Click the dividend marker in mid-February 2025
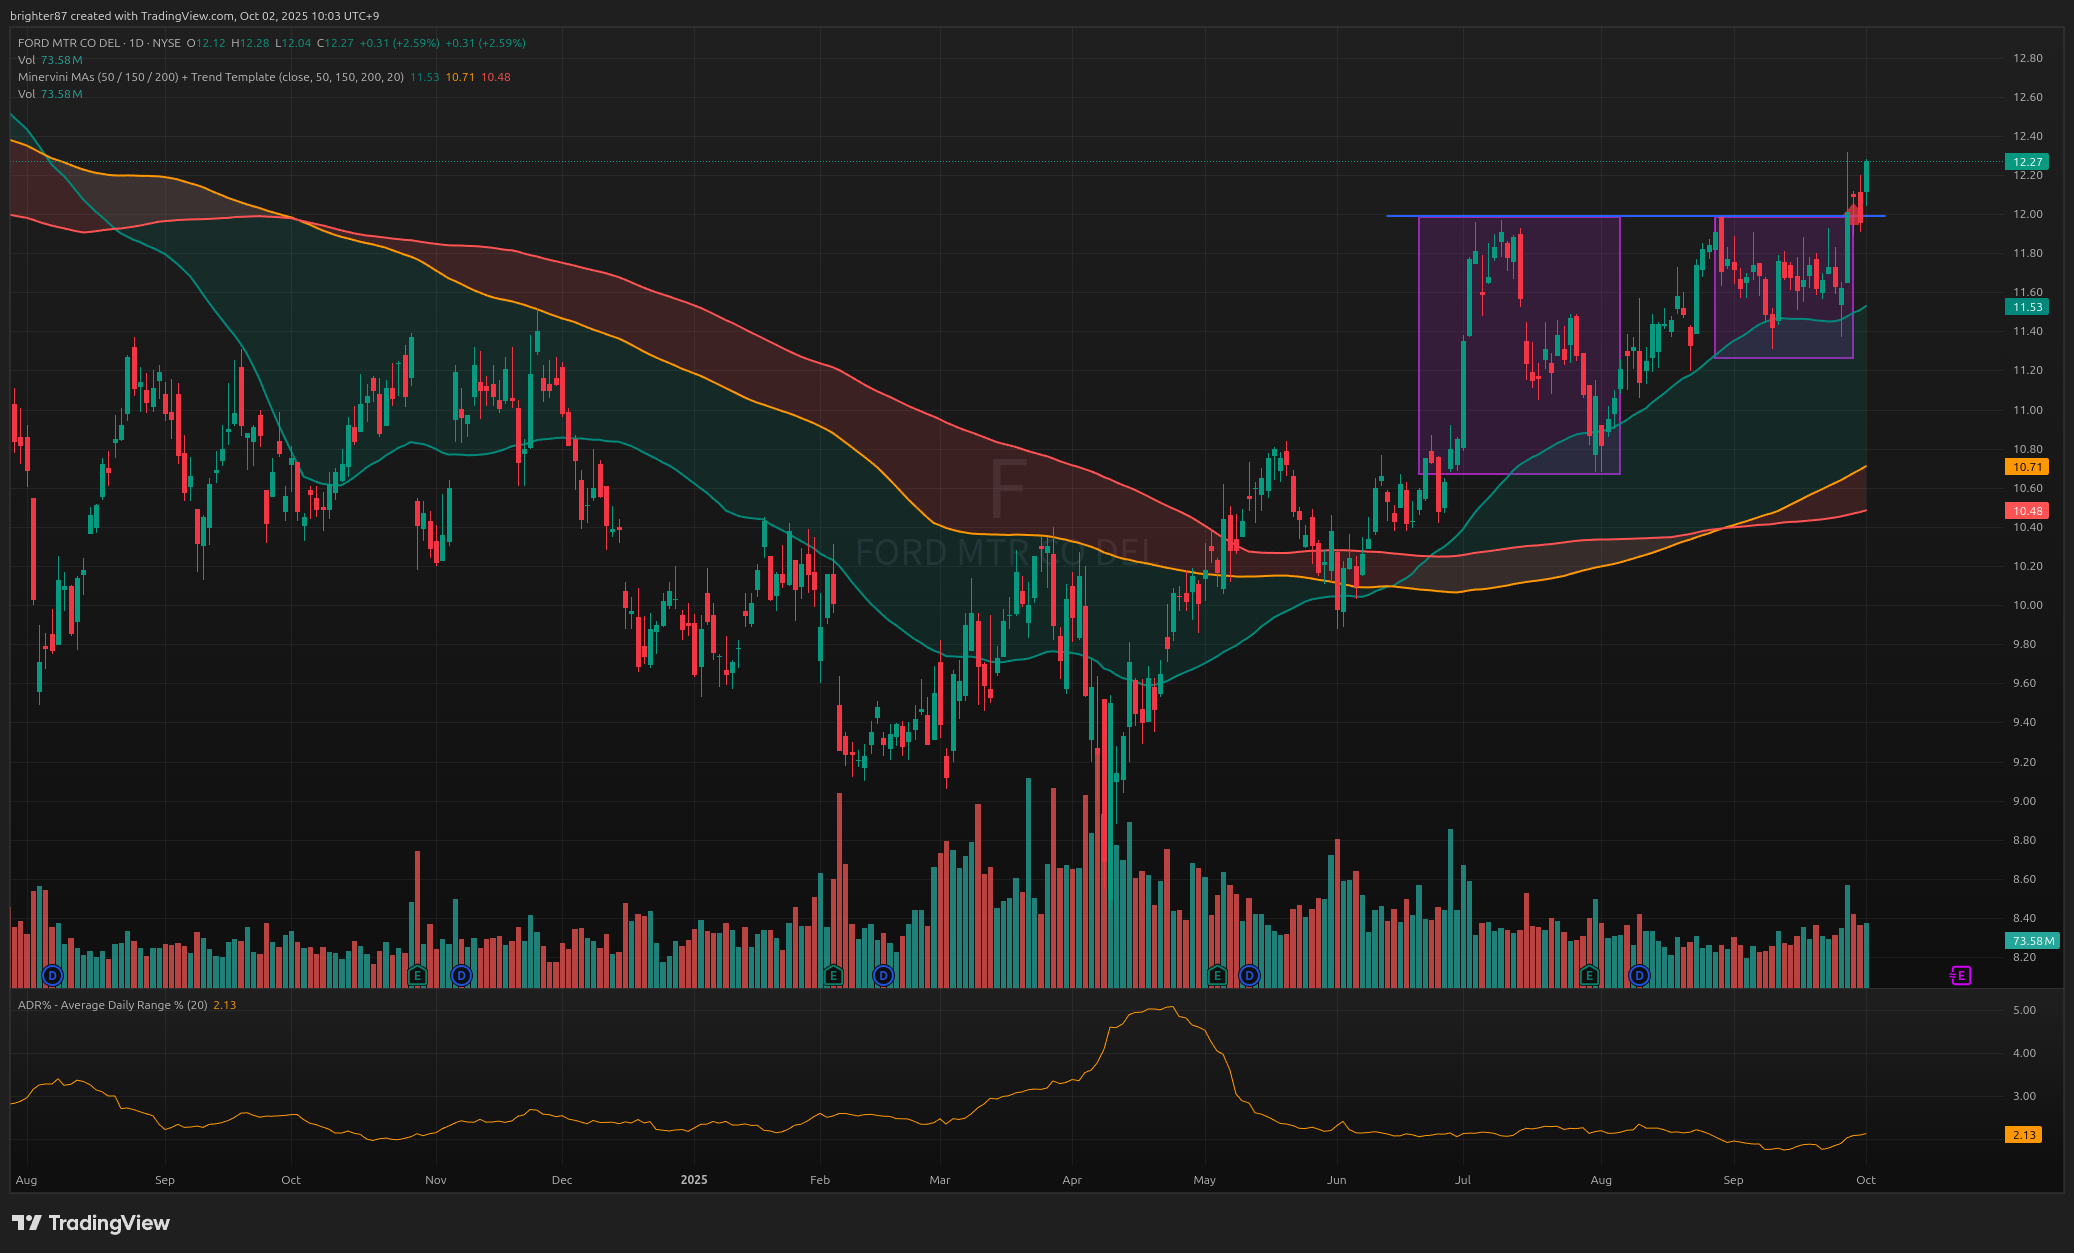This screenshot has height=1253, width=2074. coord(883,975)
